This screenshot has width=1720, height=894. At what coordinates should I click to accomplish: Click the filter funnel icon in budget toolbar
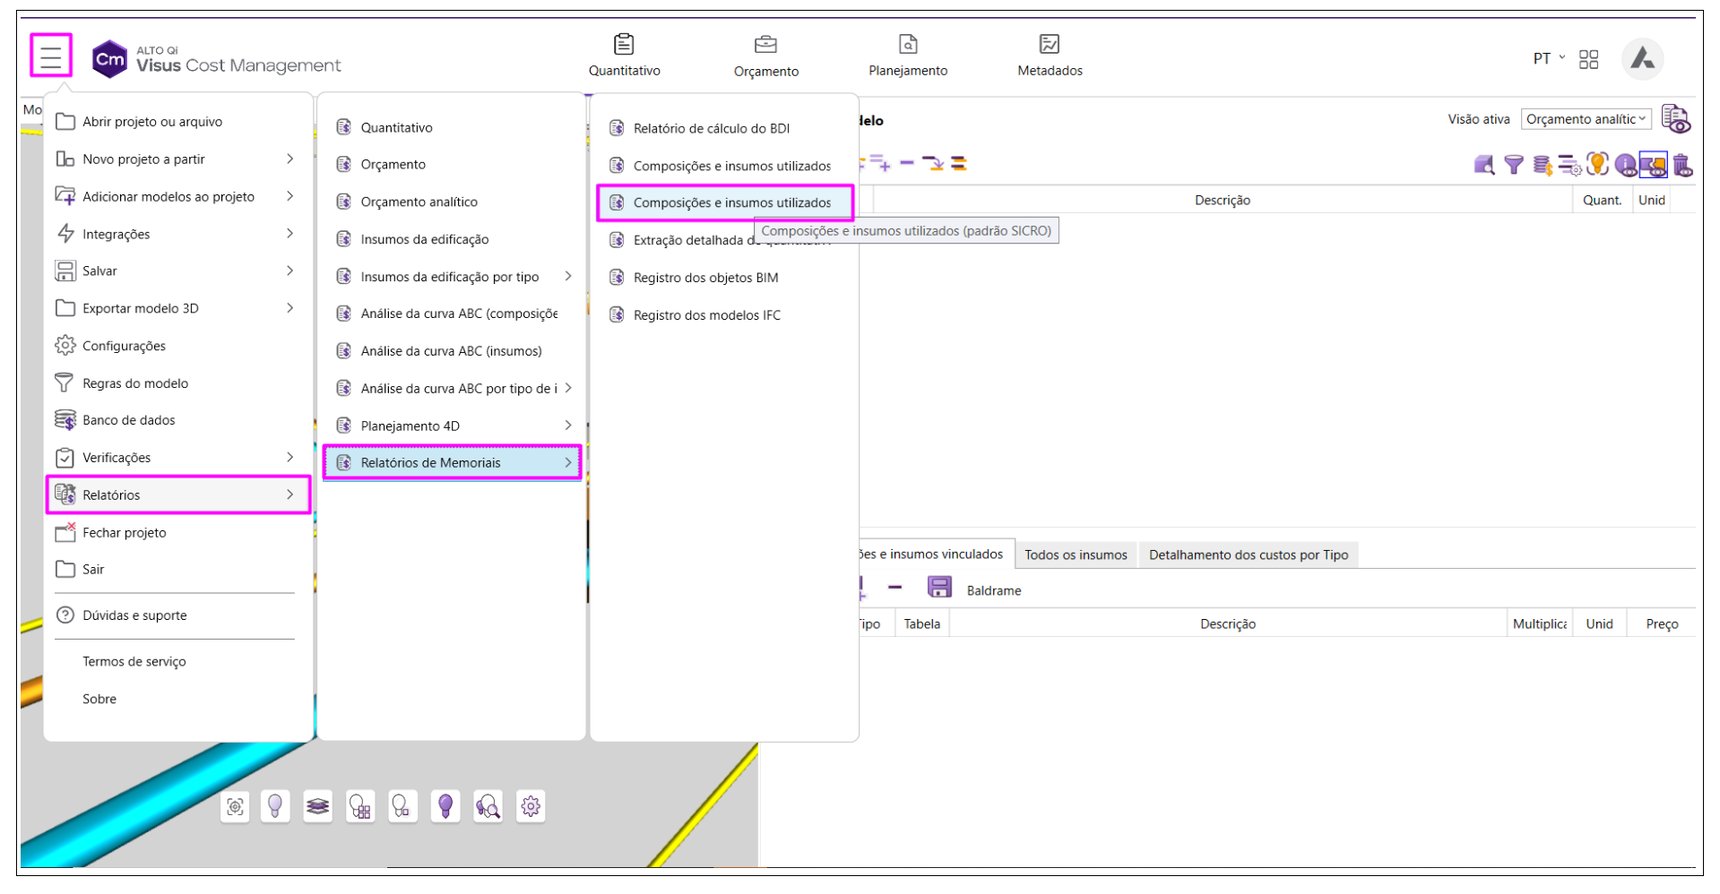point(1514,165)
